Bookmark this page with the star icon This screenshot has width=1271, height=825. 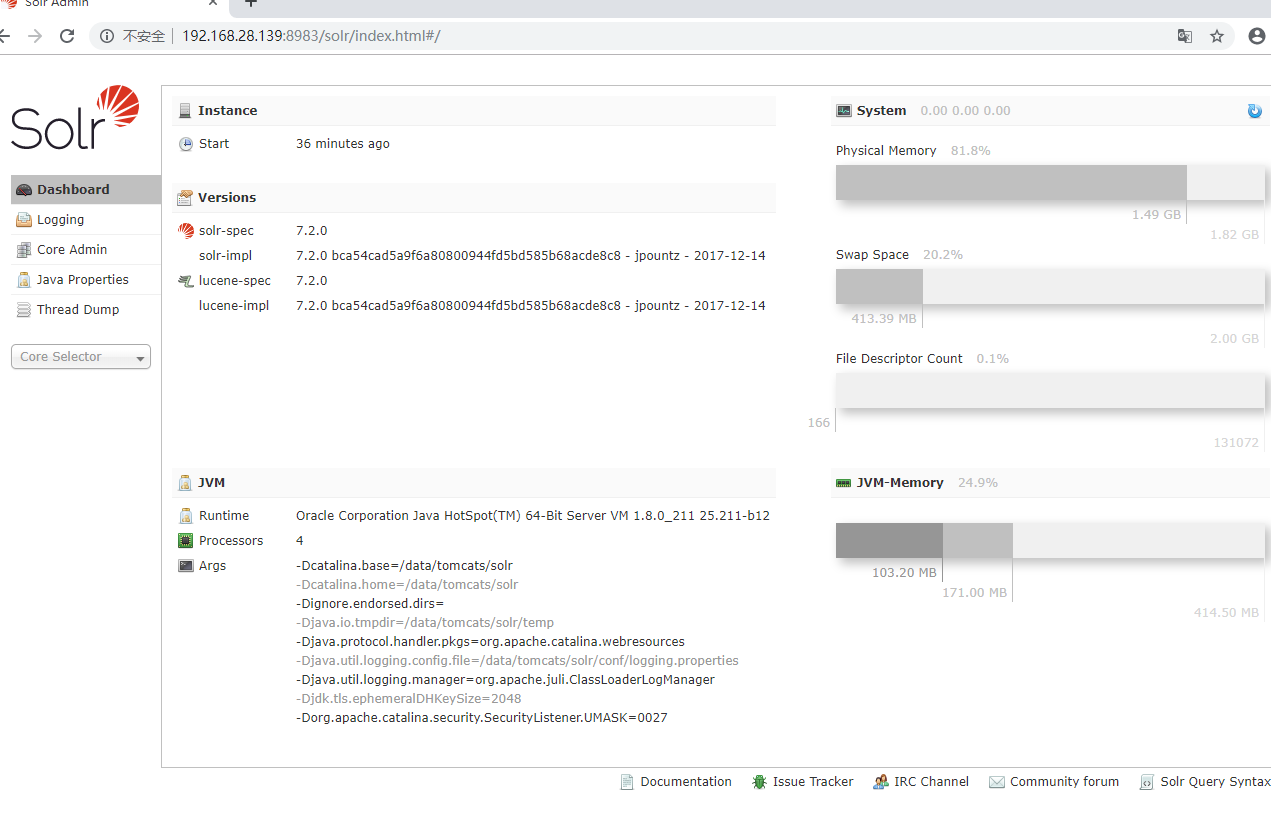point(1217,35)
